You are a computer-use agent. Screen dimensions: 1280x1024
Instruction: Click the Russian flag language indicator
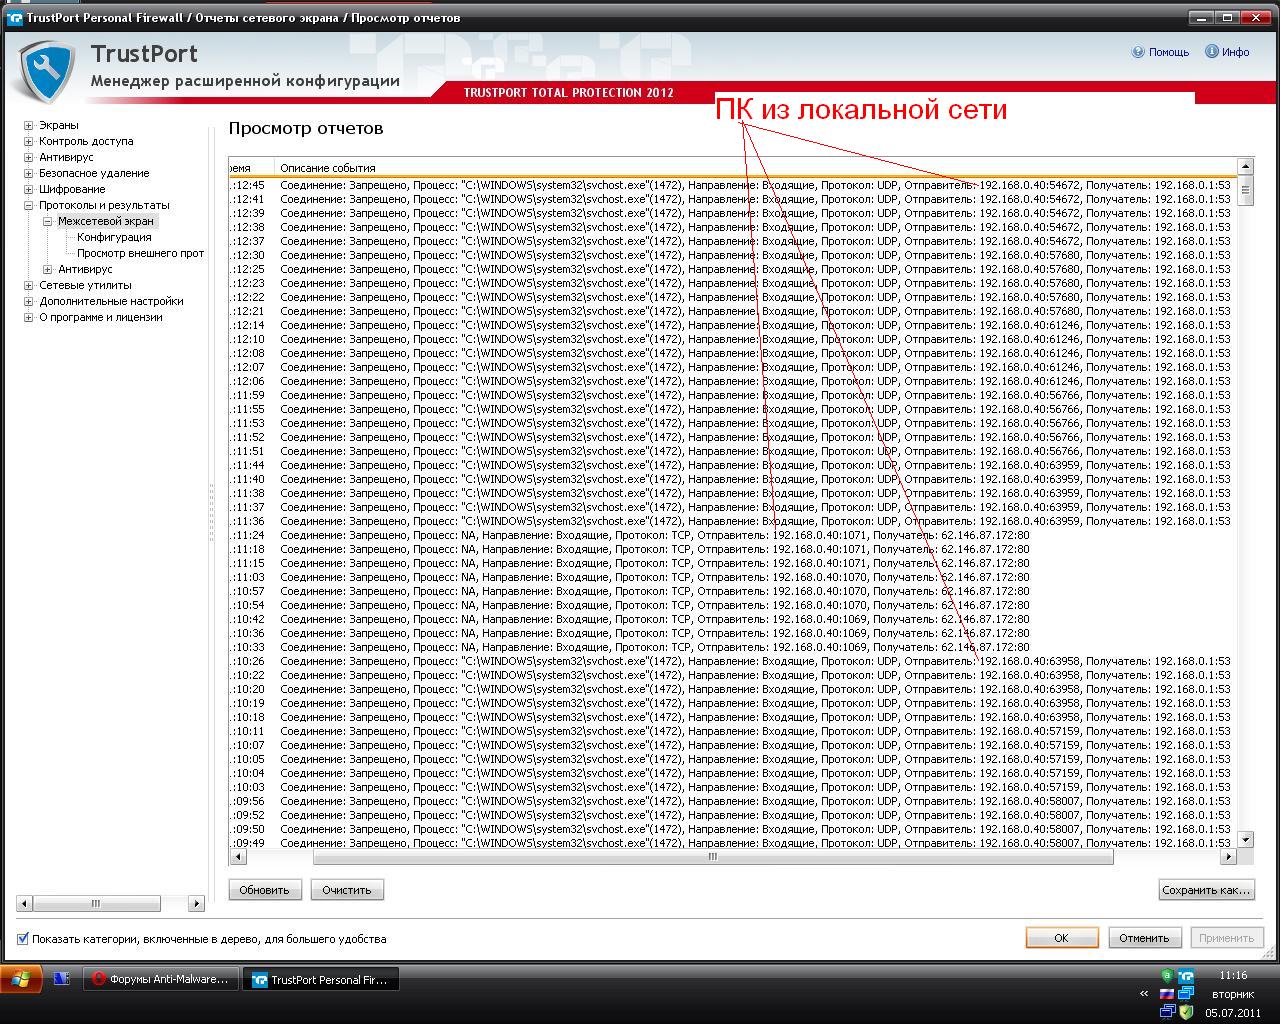(x=1166, y=994)
